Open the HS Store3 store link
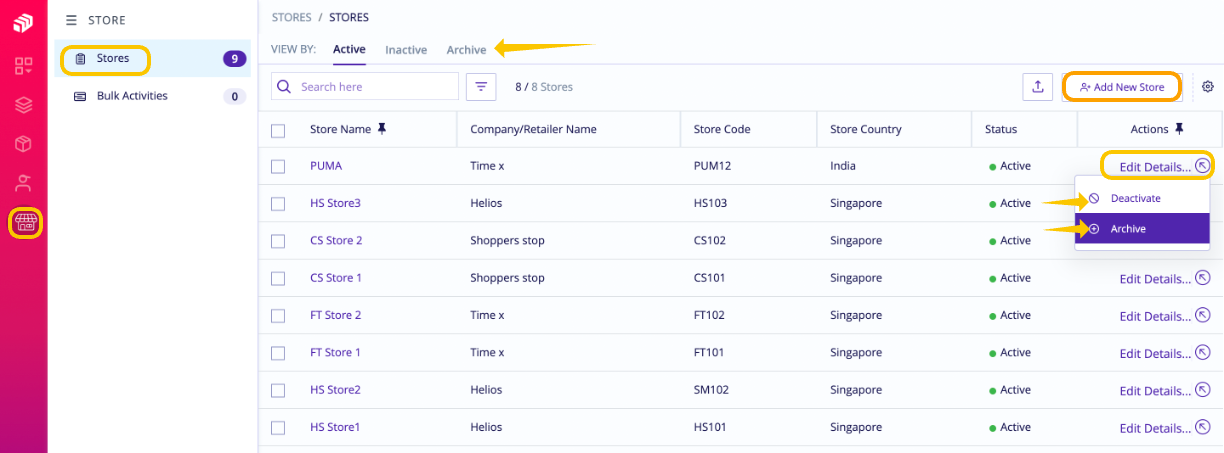This screenshot has width=1224, height=453. (335, 203)
